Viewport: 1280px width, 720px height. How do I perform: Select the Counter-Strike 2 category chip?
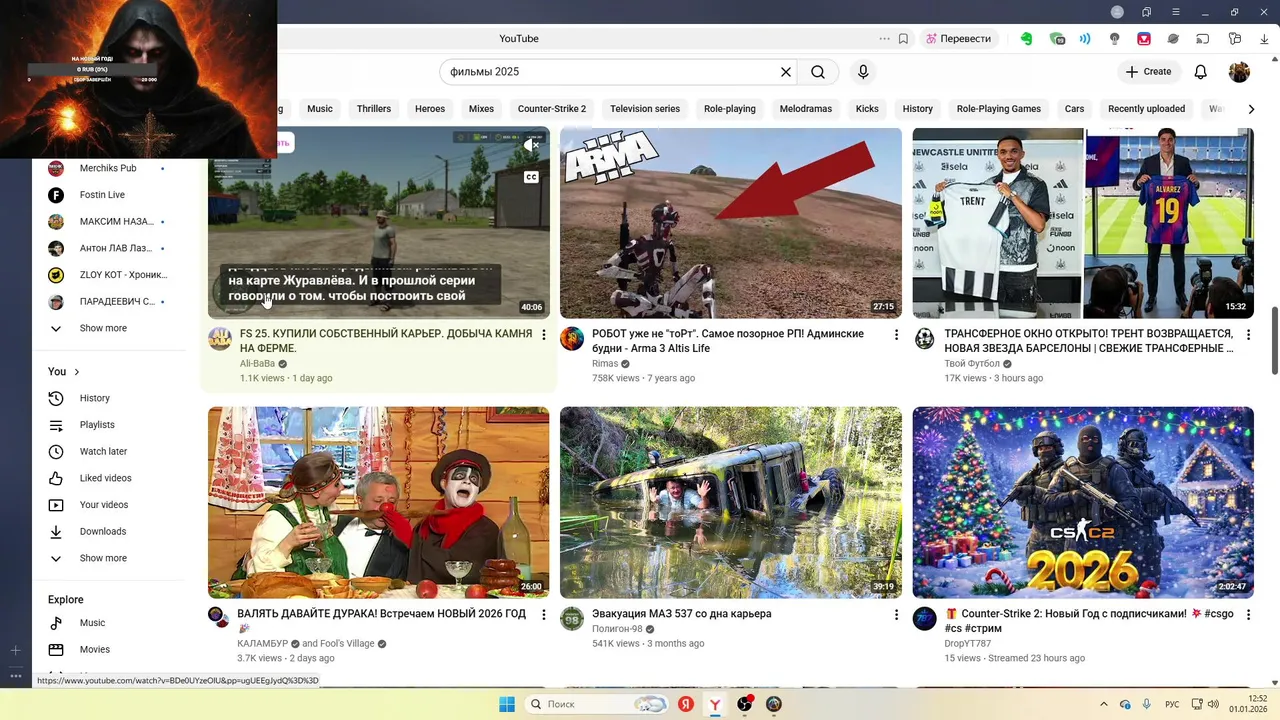[552, 109]
